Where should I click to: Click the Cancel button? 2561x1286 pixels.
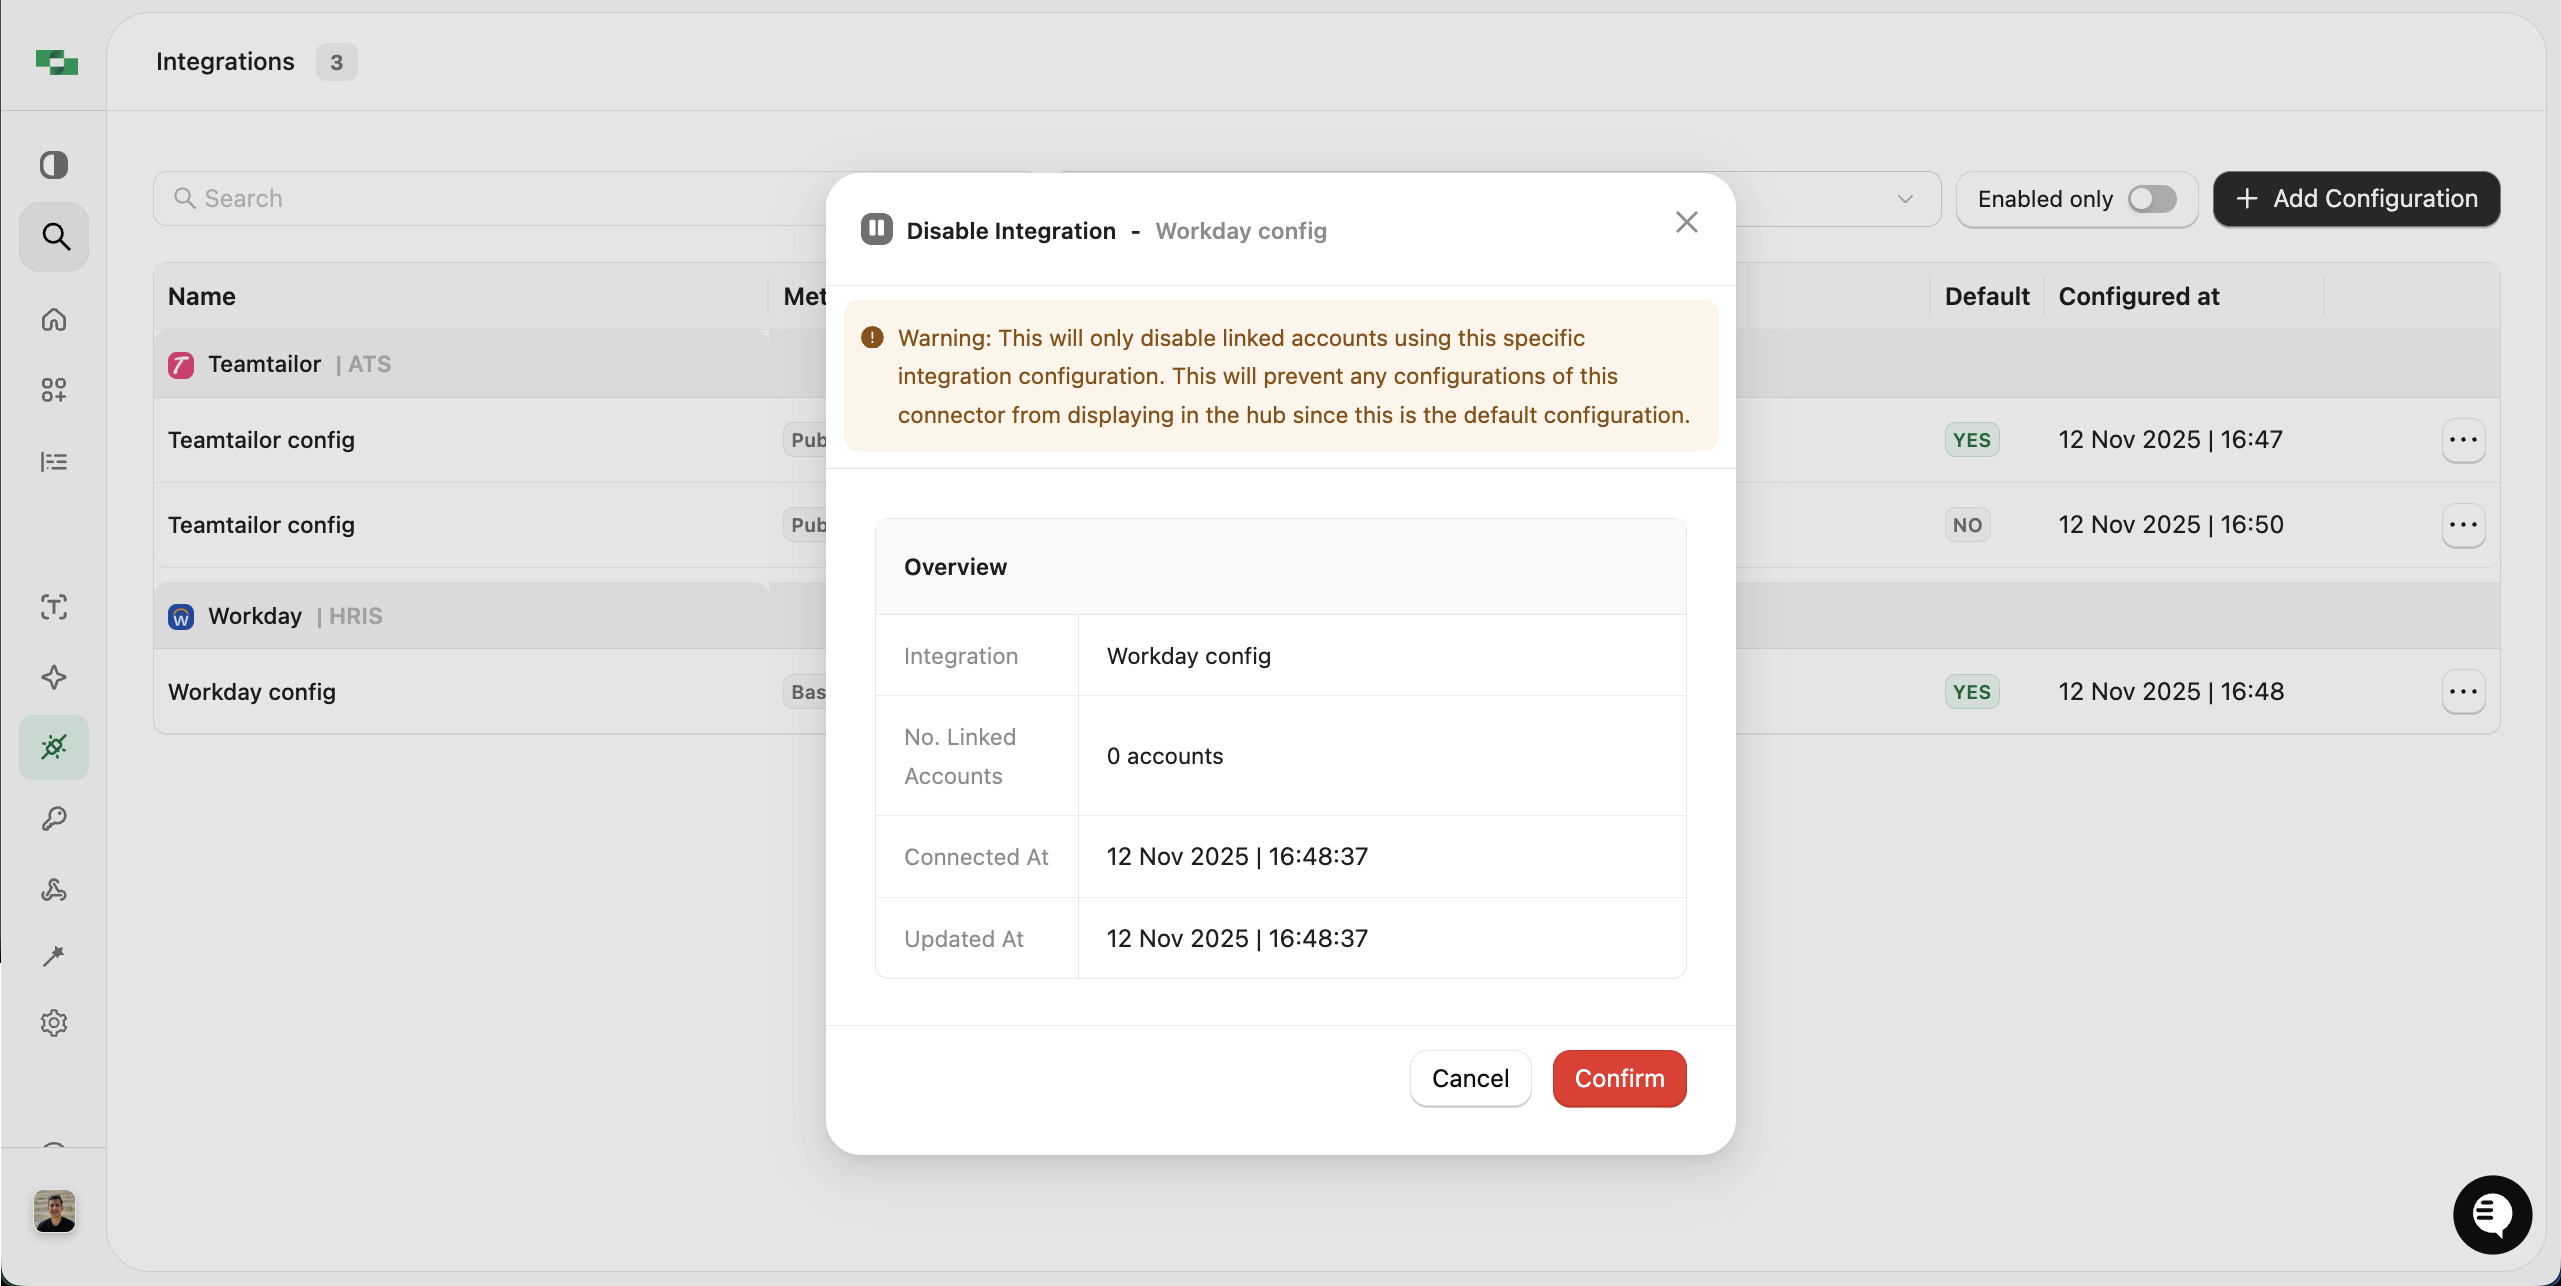point(1470,1078)
